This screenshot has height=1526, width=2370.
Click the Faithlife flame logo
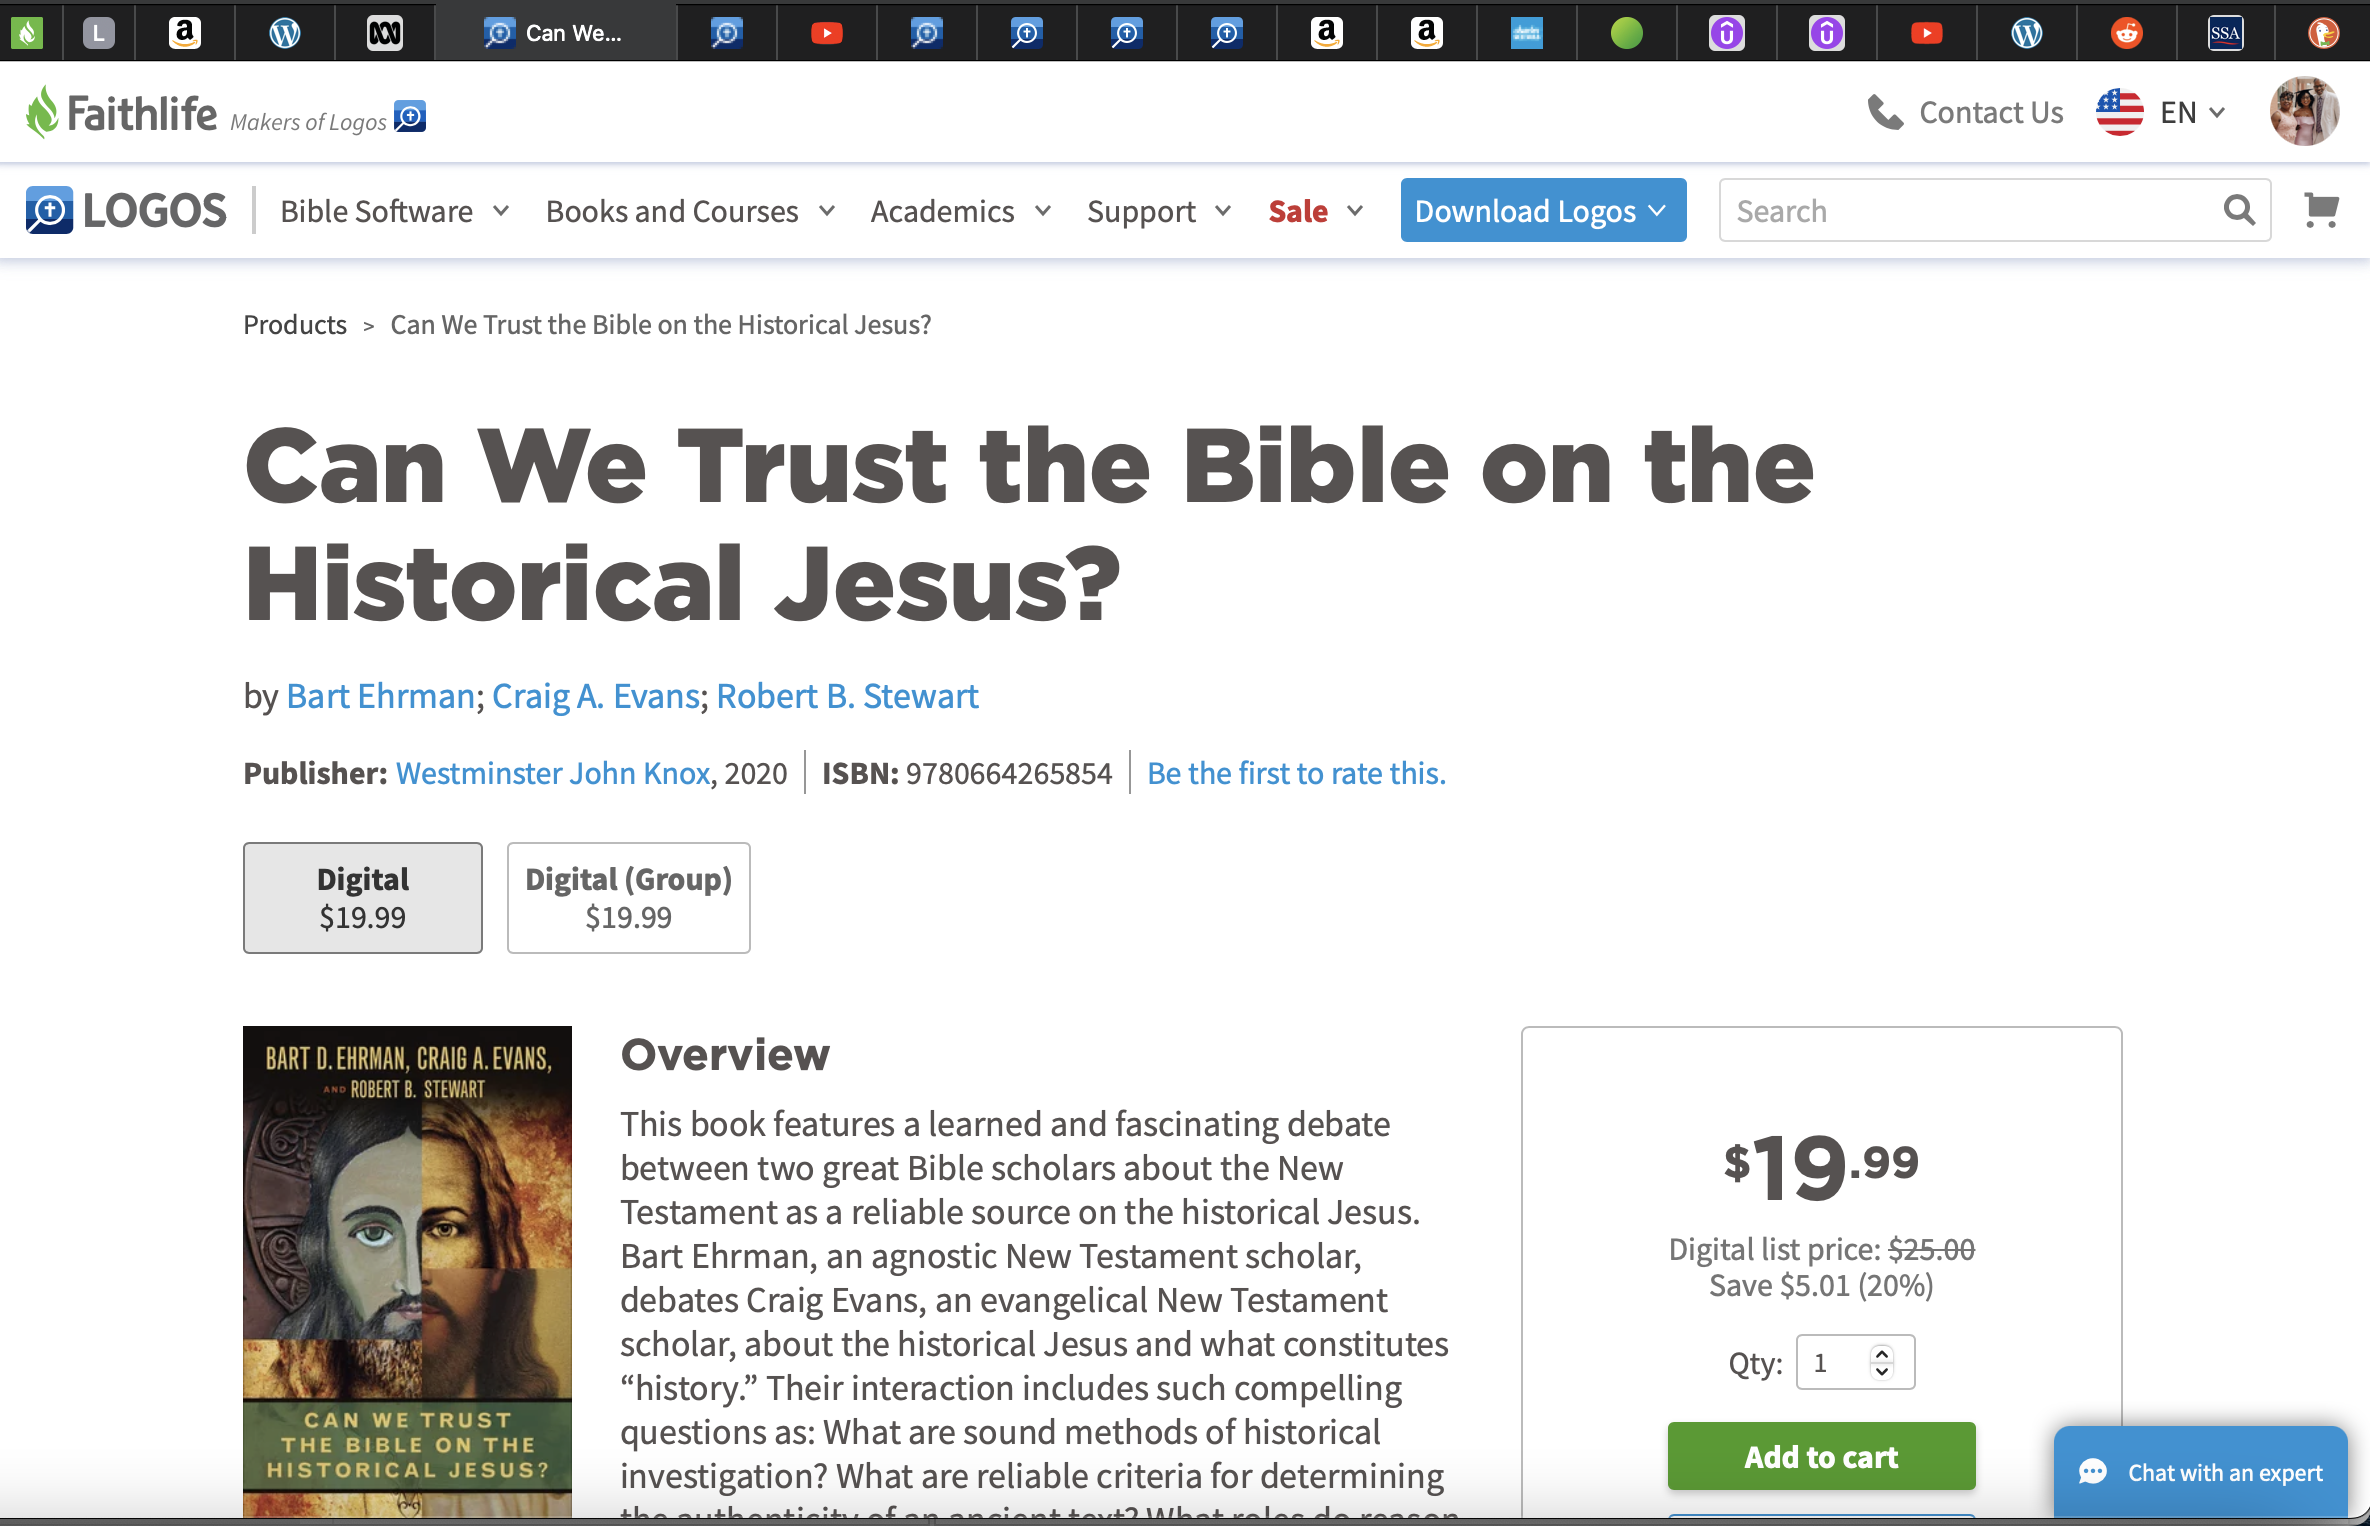click(x=42, y=111)
